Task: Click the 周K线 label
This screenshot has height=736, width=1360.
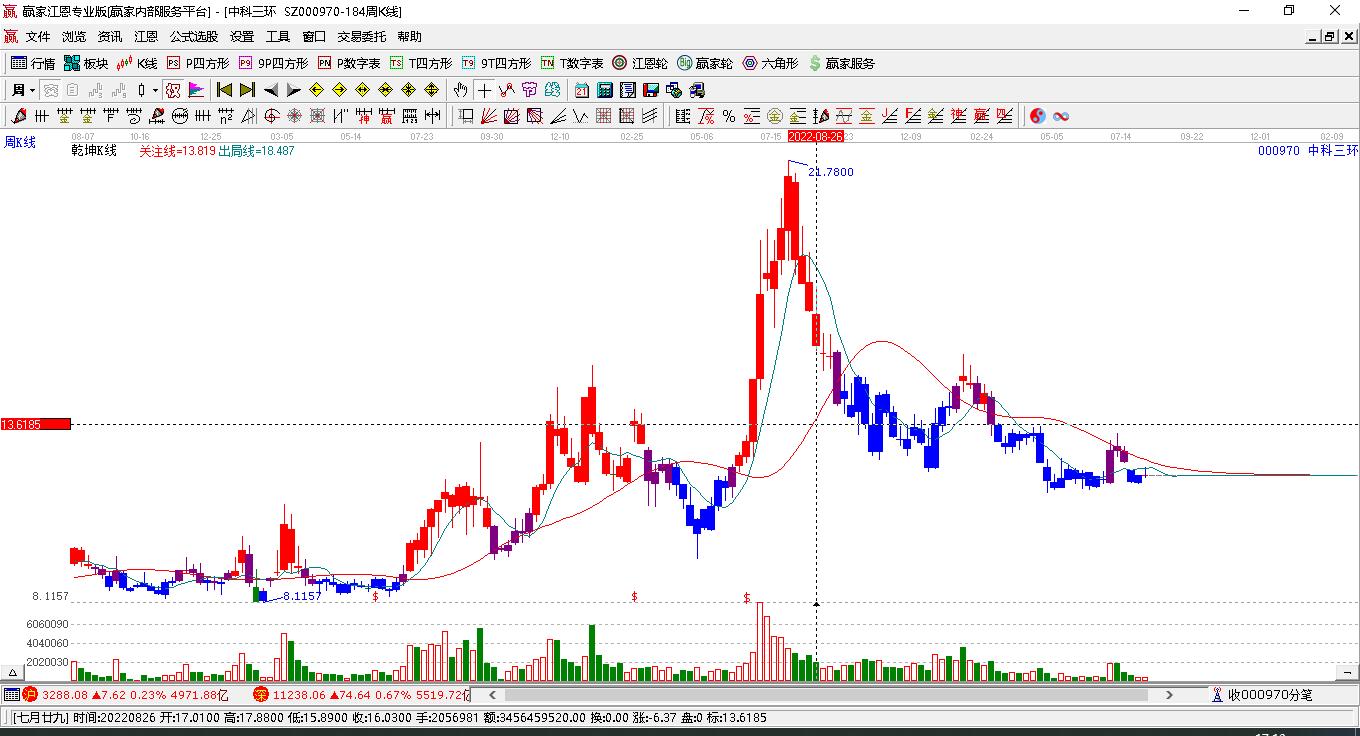Action: click(x=20, y=143)
